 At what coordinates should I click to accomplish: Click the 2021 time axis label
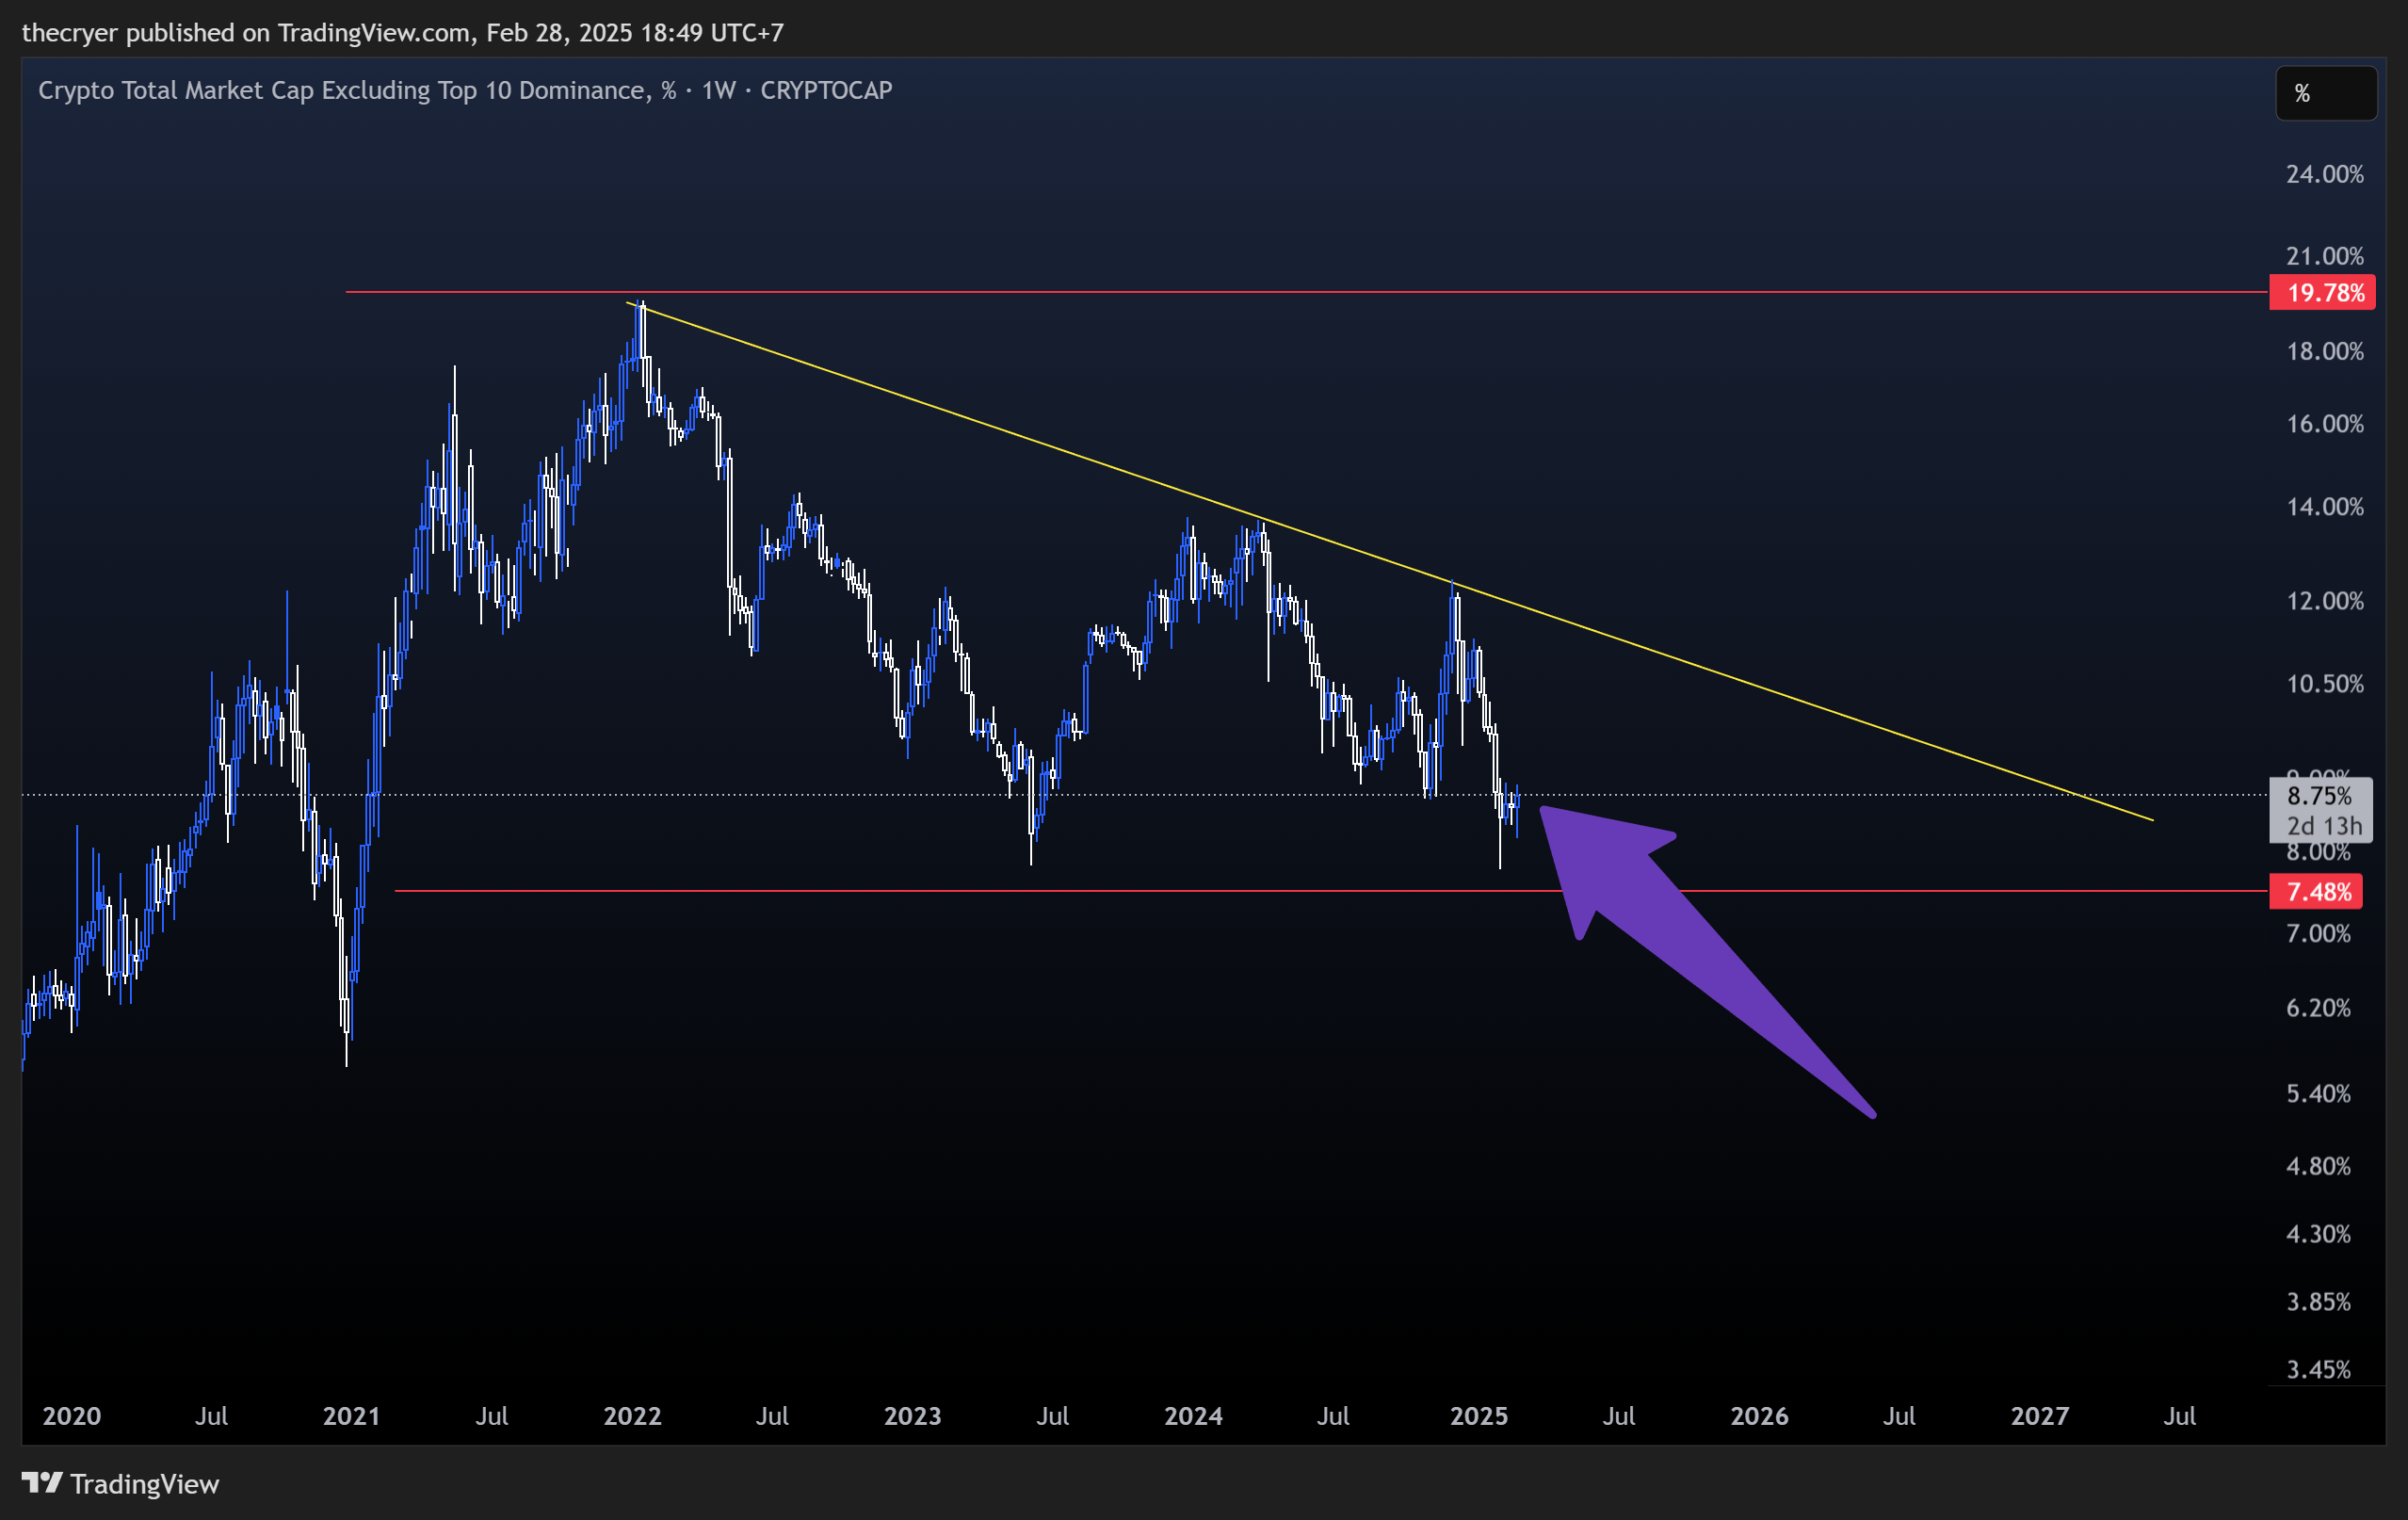click(x=351, y=1416)
